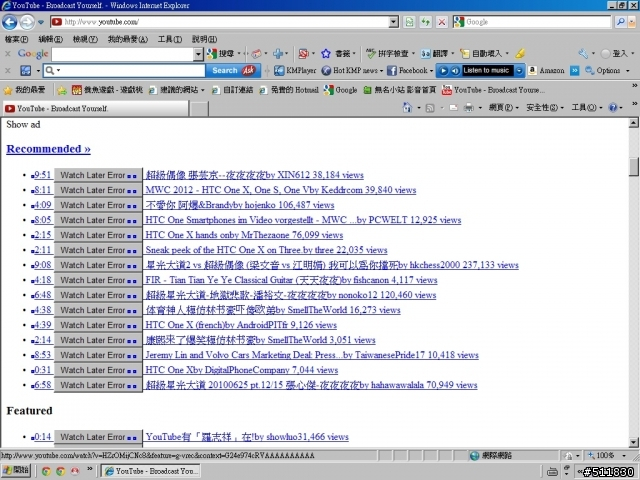Open the MWC 2012 - HTC One X video link
640x480 pixels.
tap(281, 190)
